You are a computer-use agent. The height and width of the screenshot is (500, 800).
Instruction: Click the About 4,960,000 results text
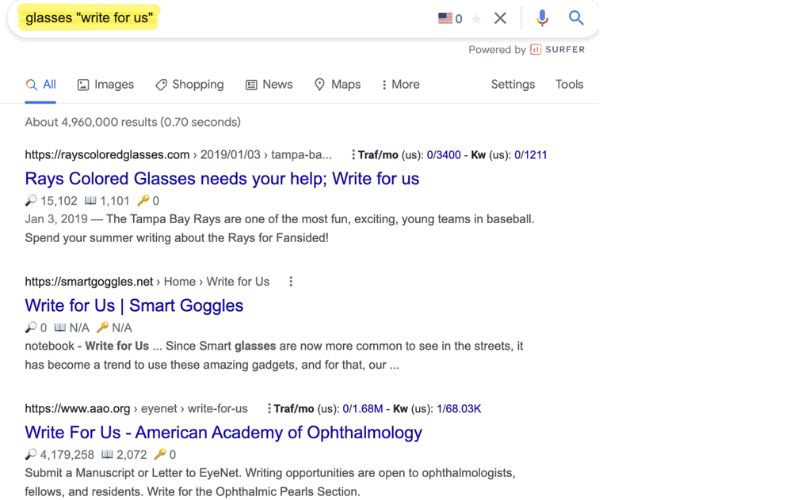pos(133,122)
